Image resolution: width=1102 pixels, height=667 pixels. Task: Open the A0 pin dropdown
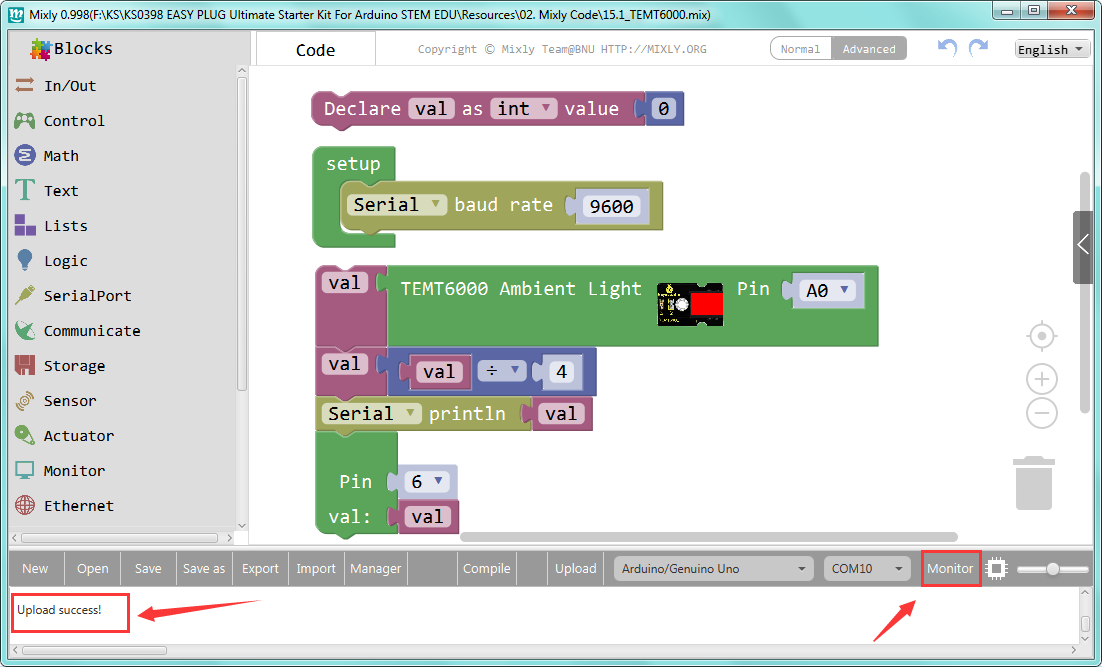click(828, 290)
